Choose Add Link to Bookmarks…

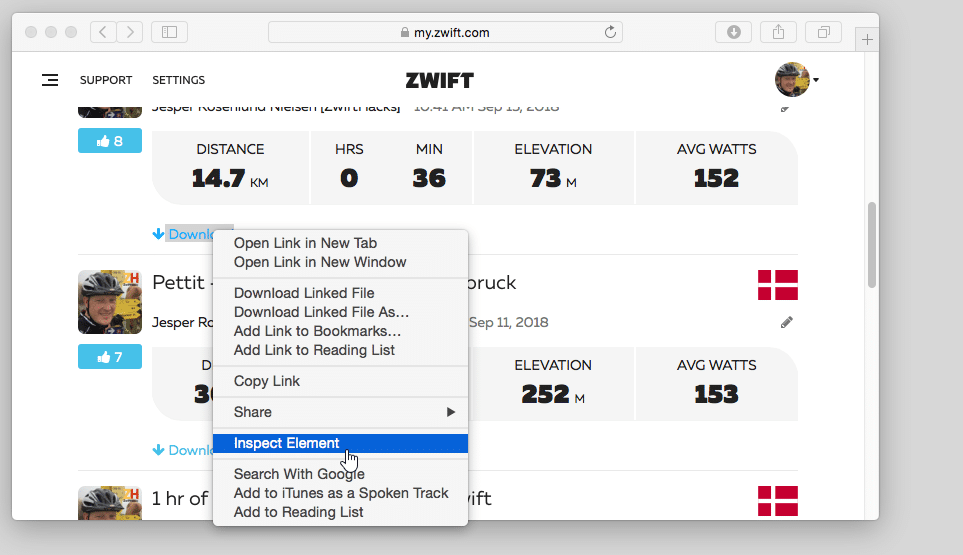[x=340, y=331]
